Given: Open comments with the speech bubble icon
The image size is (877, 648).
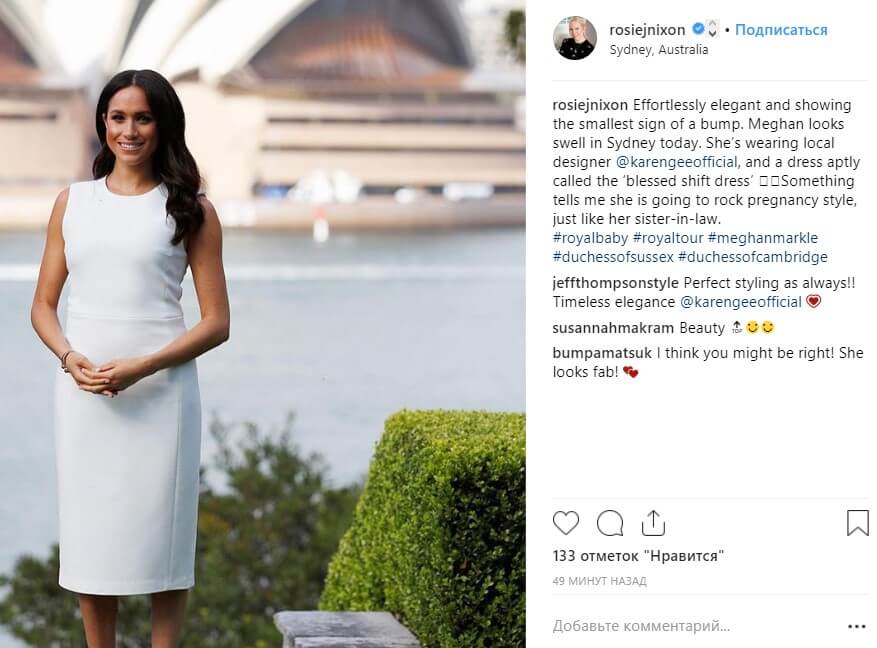Looking at the screenshot, I should 610,523.
